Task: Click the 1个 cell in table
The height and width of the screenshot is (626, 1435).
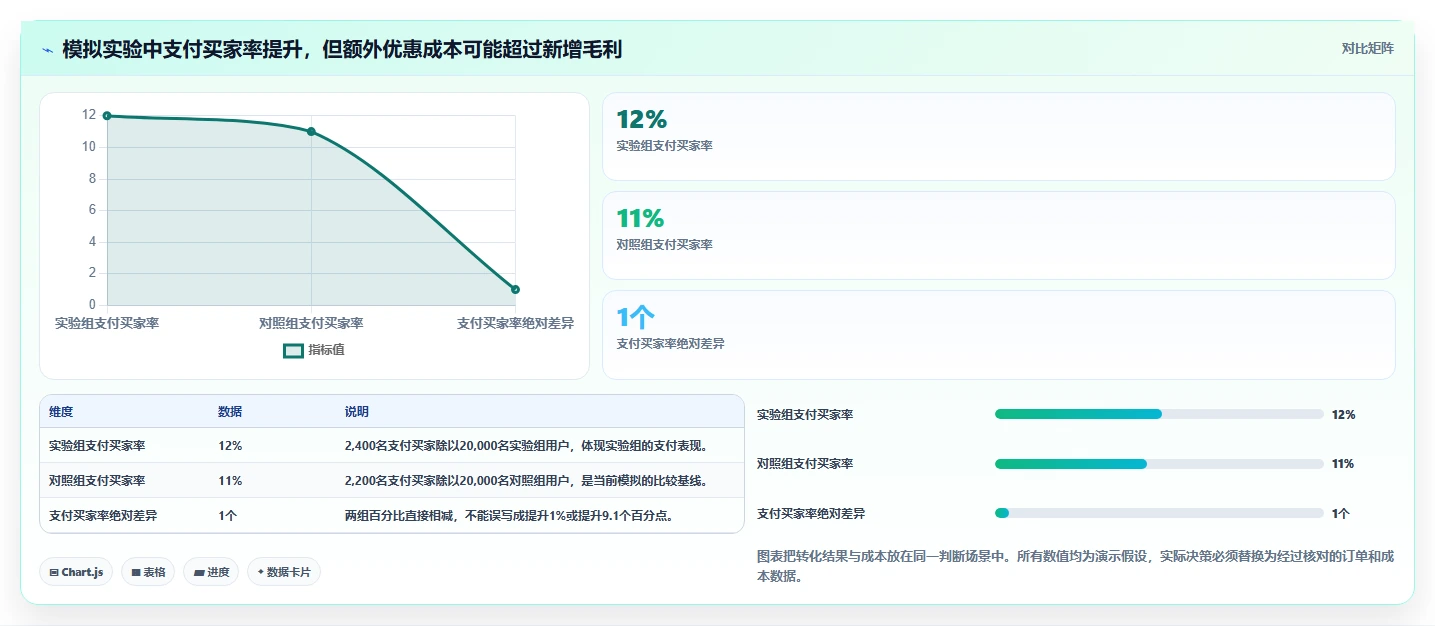Action: pyautogui.click(x=227, y=516)
